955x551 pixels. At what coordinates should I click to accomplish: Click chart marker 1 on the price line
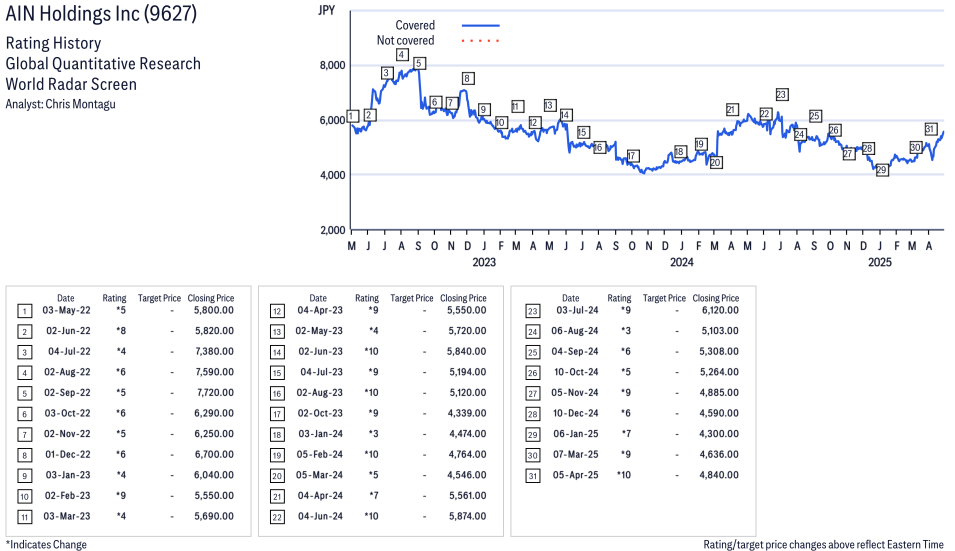point(353,116)
